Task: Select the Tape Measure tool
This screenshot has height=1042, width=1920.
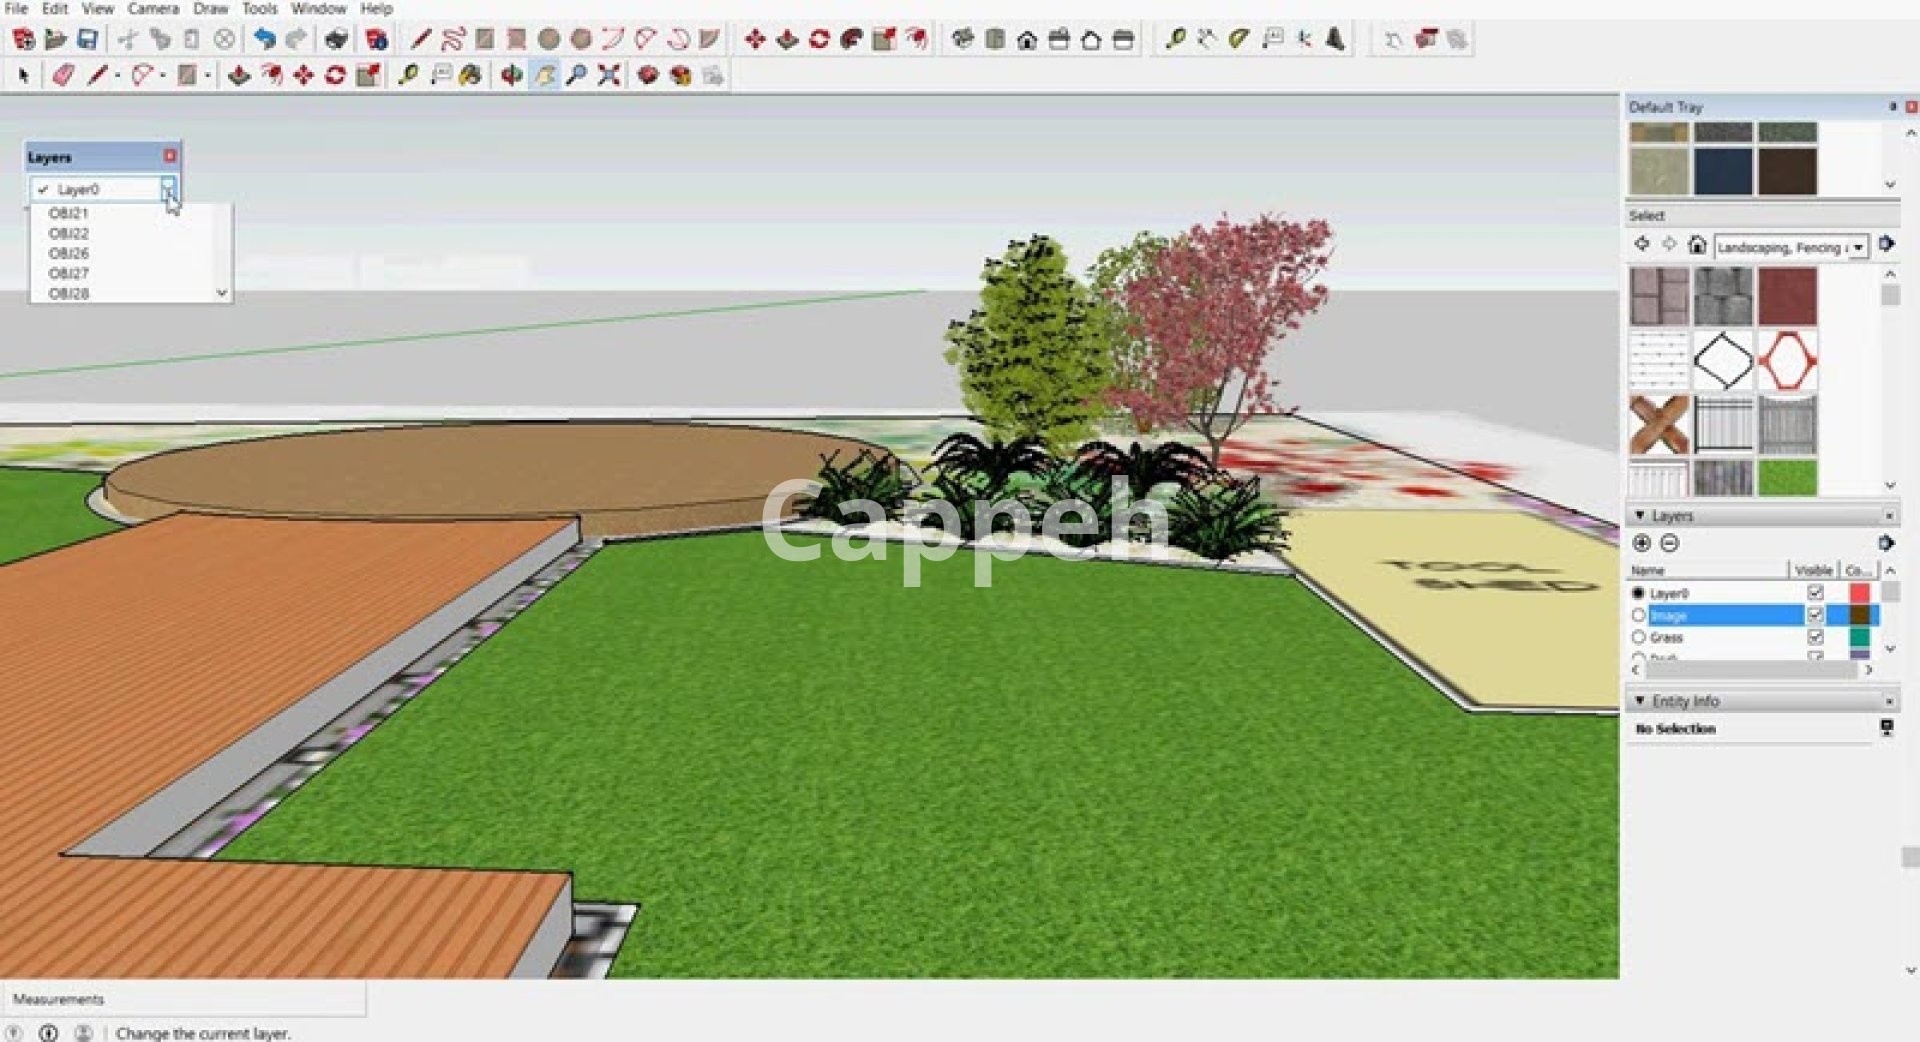Action: pos(407,76)
